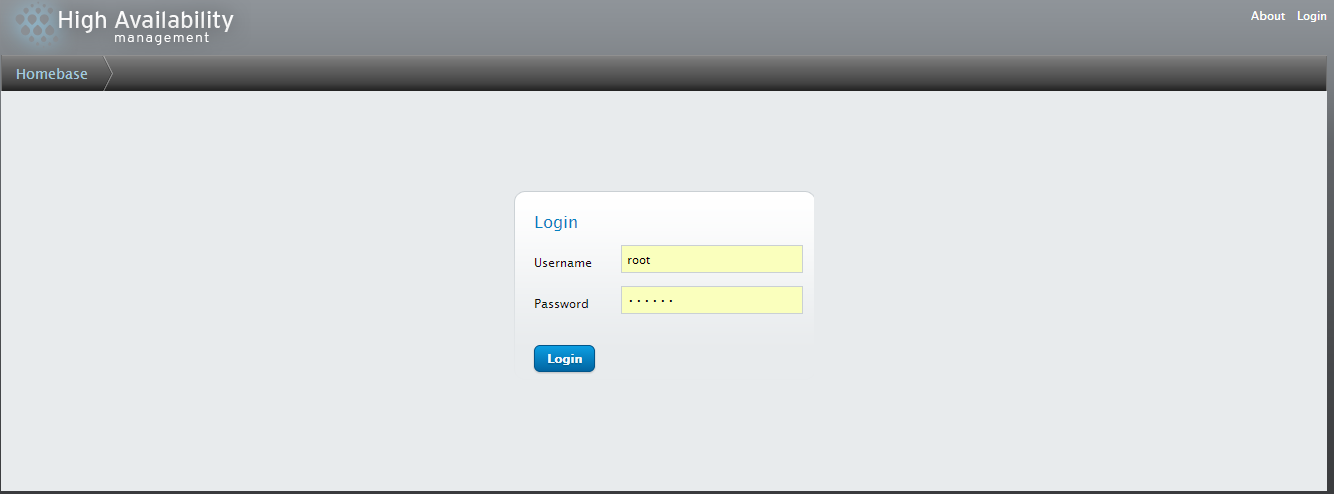The image size is (1334, 494).
Task: Focus the Password input field
Action: click(711, 300)
